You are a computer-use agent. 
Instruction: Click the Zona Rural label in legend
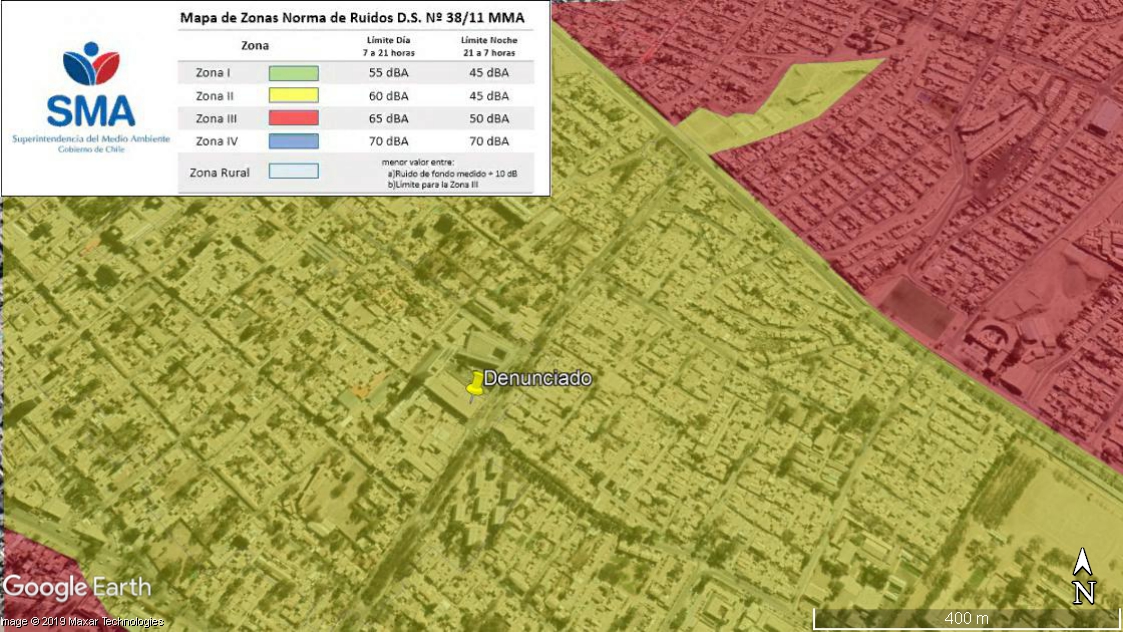pyautogui.click(x=219, y=172)
